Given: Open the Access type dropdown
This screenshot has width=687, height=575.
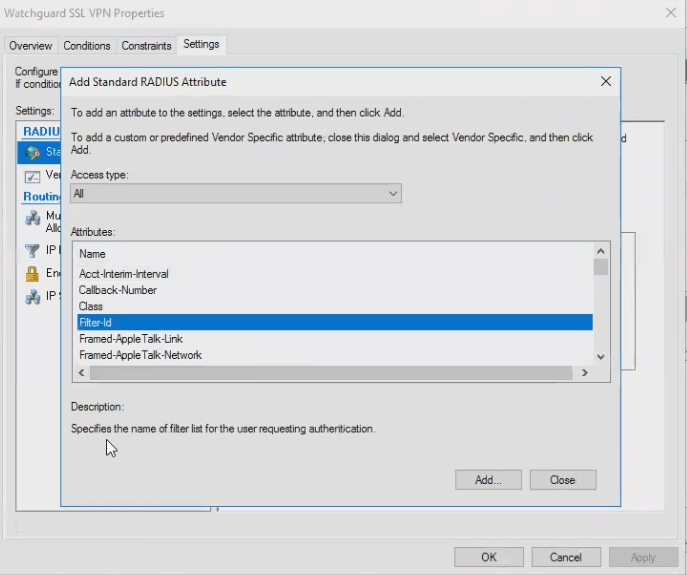Looking at the screenshot, I should click(236, 194).
